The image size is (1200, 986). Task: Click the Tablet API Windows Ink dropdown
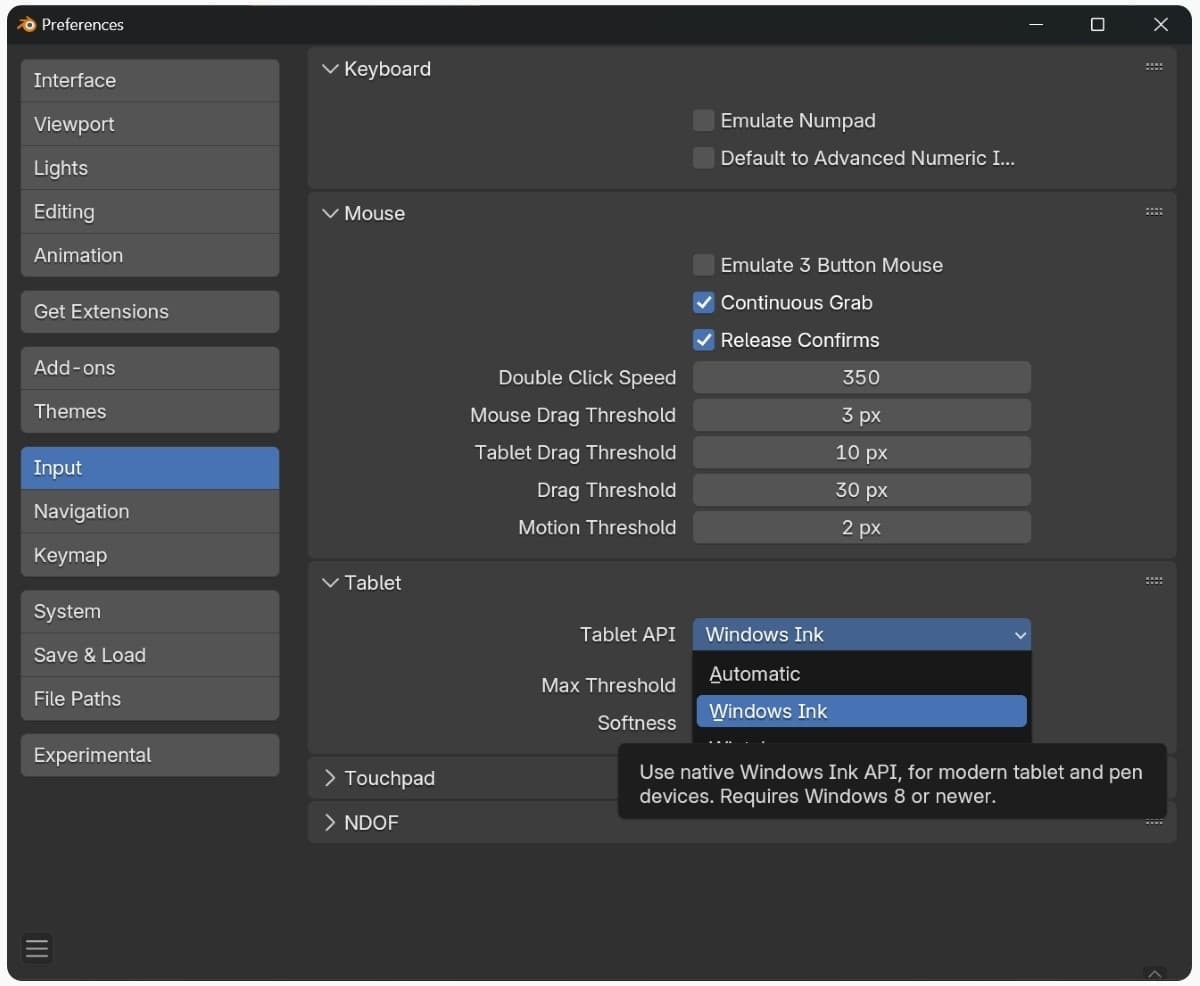(x=861, y=634)
